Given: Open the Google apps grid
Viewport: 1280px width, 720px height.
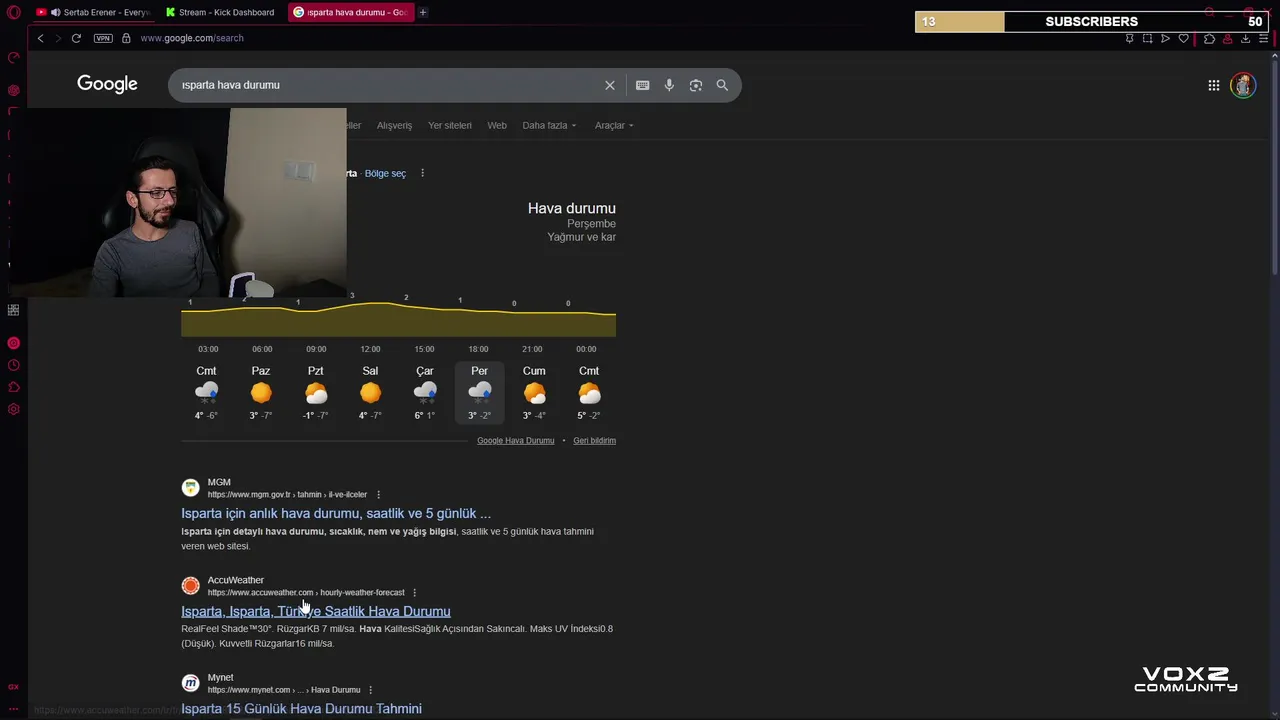Looking at the screenshot, I should coord(1213,85).
